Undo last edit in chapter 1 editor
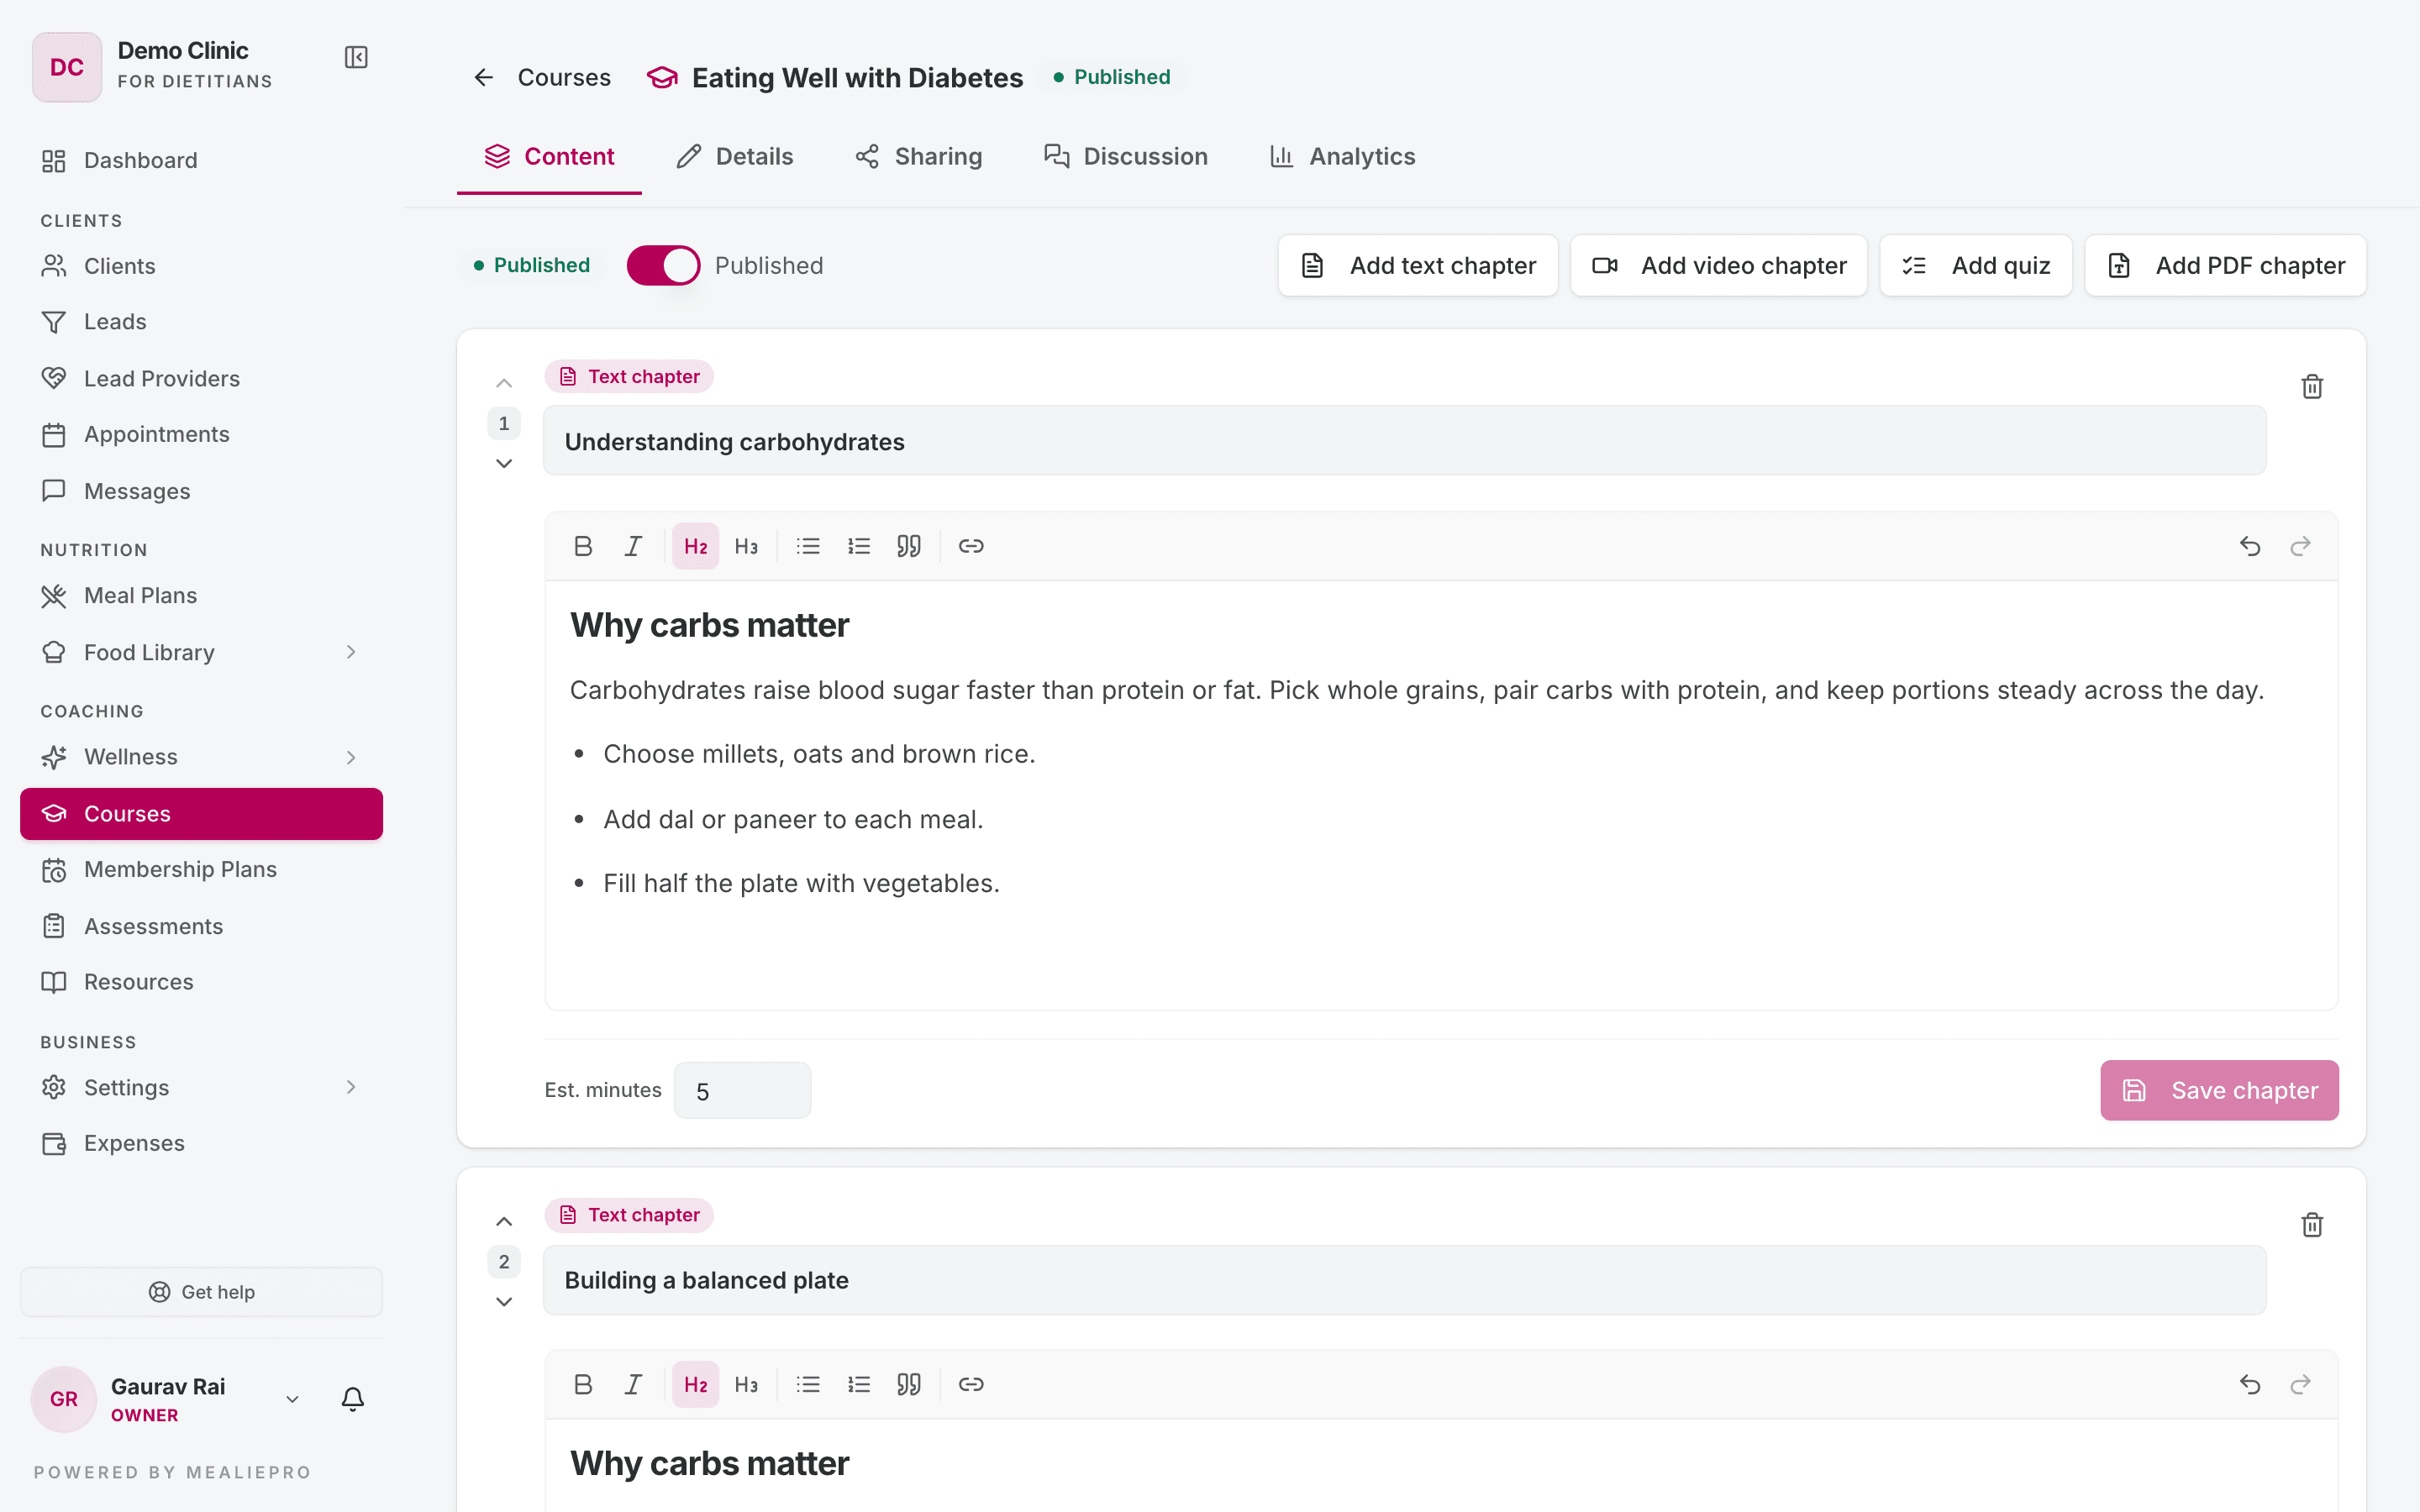This screenshot has width=2420, height=1512. [x=2250, y=546]
